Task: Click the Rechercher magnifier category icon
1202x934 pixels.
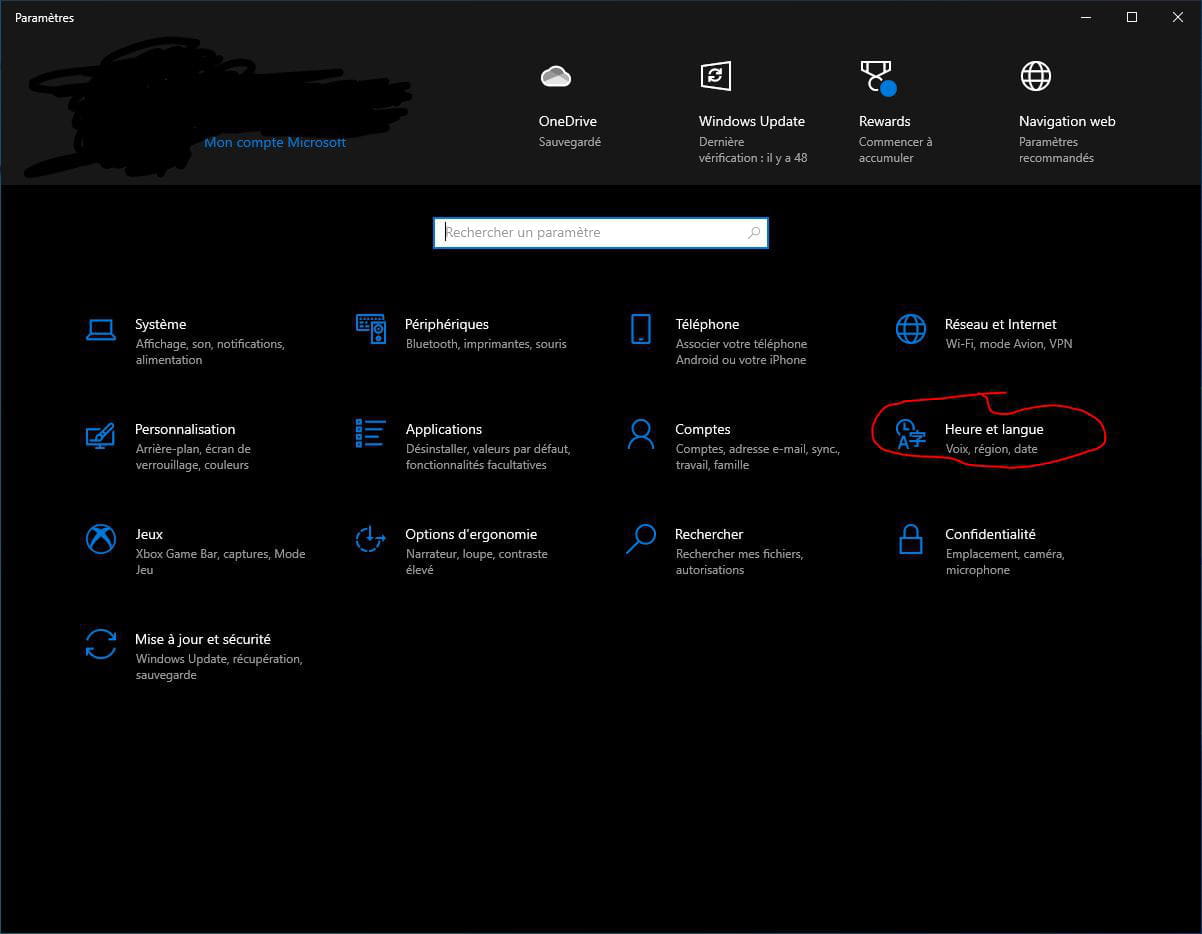Action: tap(641, 539)
